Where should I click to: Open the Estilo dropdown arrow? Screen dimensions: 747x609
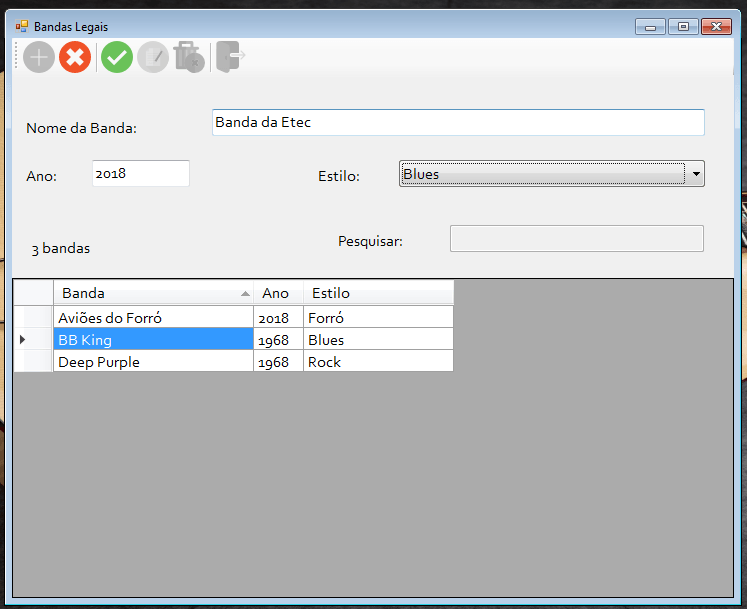coord(696,174)
